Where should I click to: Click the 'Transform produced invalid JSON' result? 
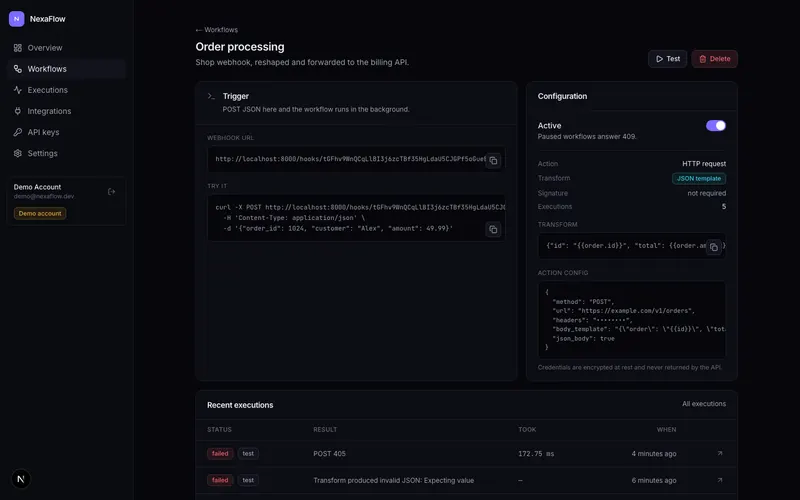click(393, 481)
